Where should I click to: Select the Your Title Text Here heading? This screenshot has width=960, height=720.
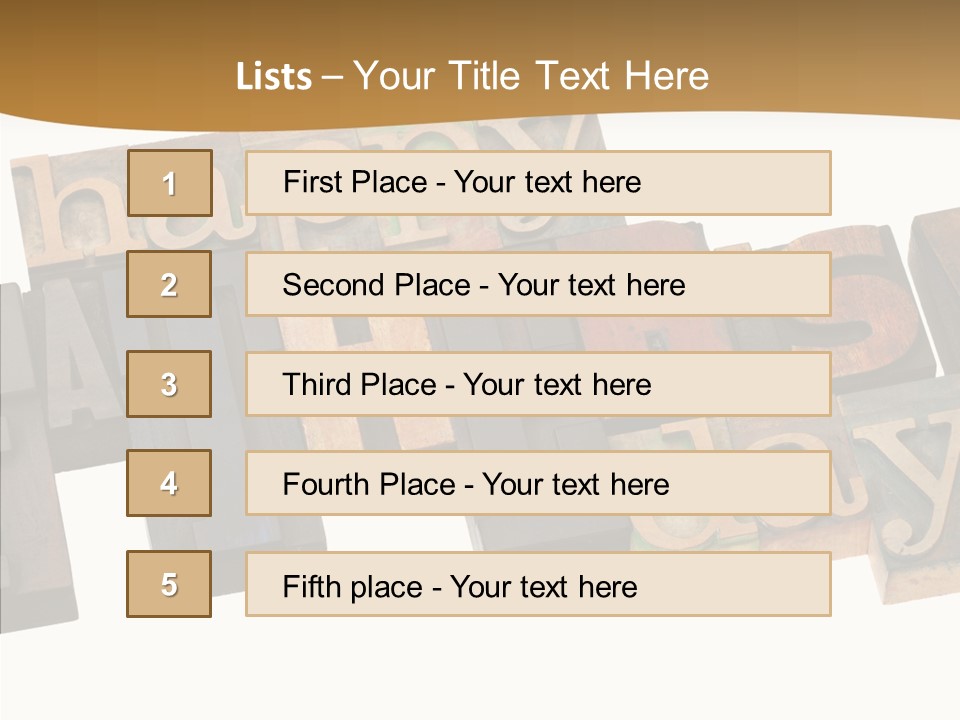click(530, 76)
